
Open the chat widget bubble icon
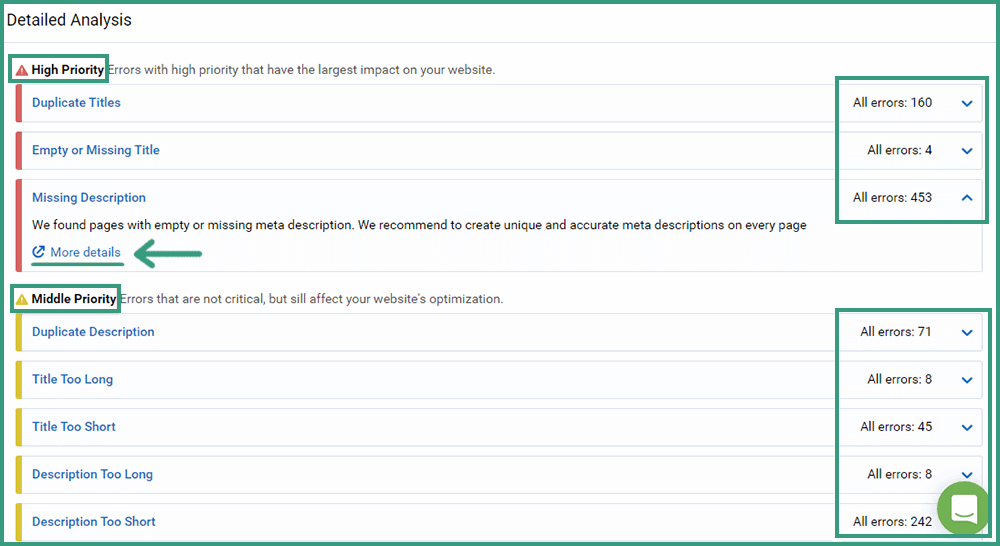click(964, 508)
